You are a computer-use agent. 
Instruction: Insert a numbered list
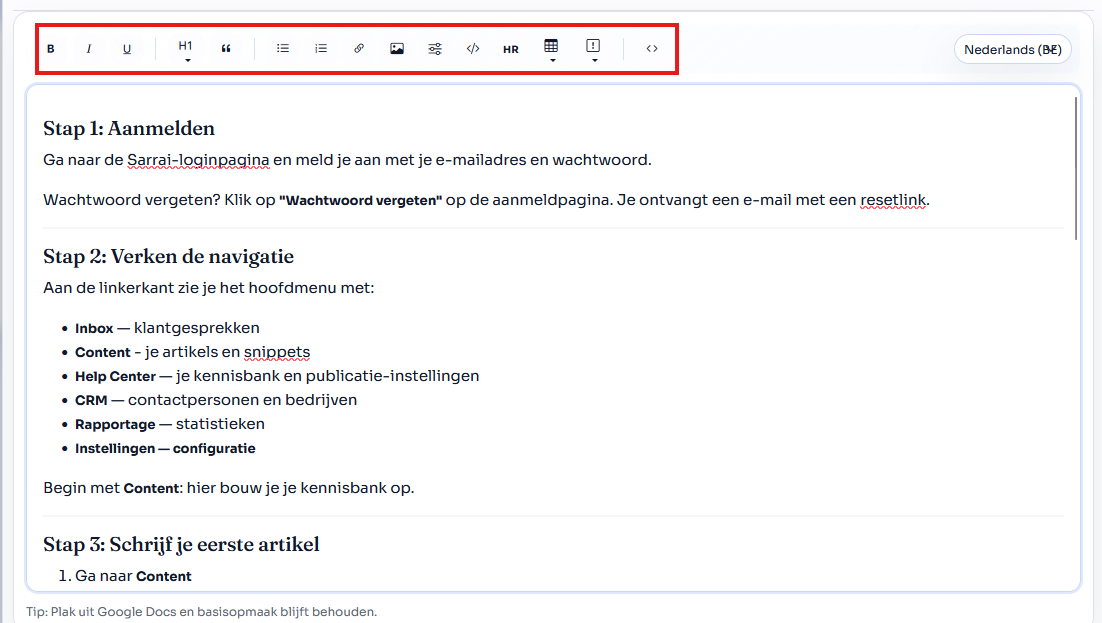320,47
